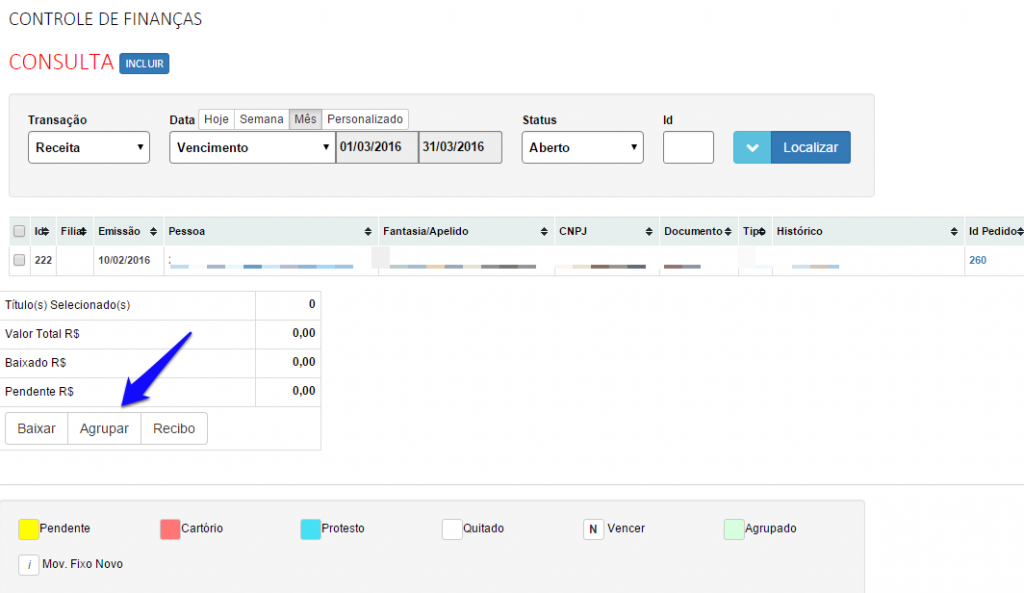Sort by Emissão column arrows

click(153, 231)
